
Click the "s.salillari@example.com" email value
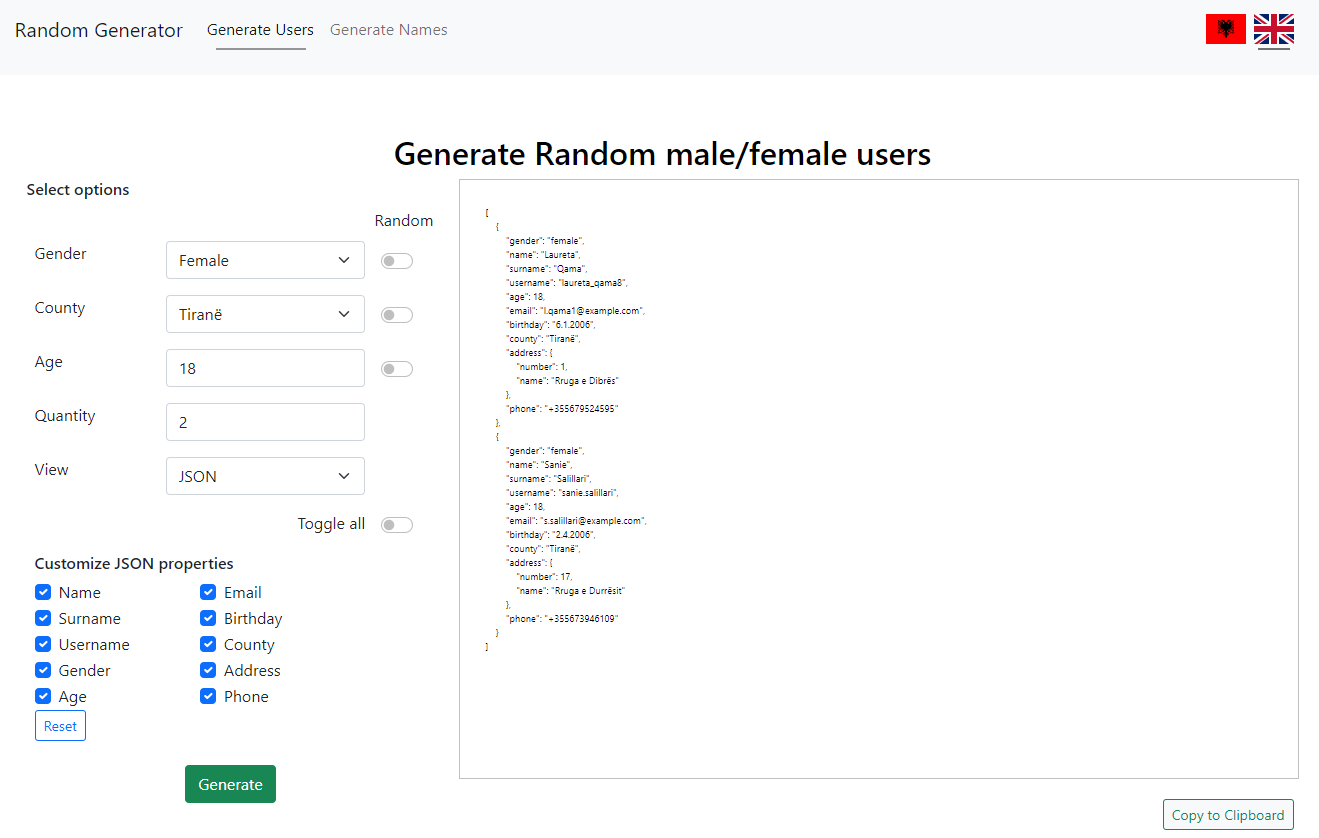pos(593,521)
